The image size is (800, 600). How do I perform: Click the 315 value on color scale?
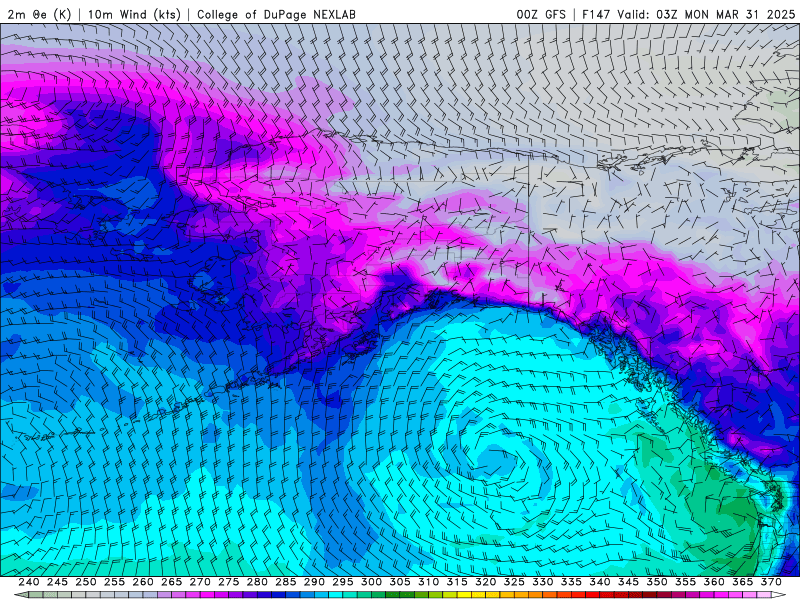coord(457,582)
